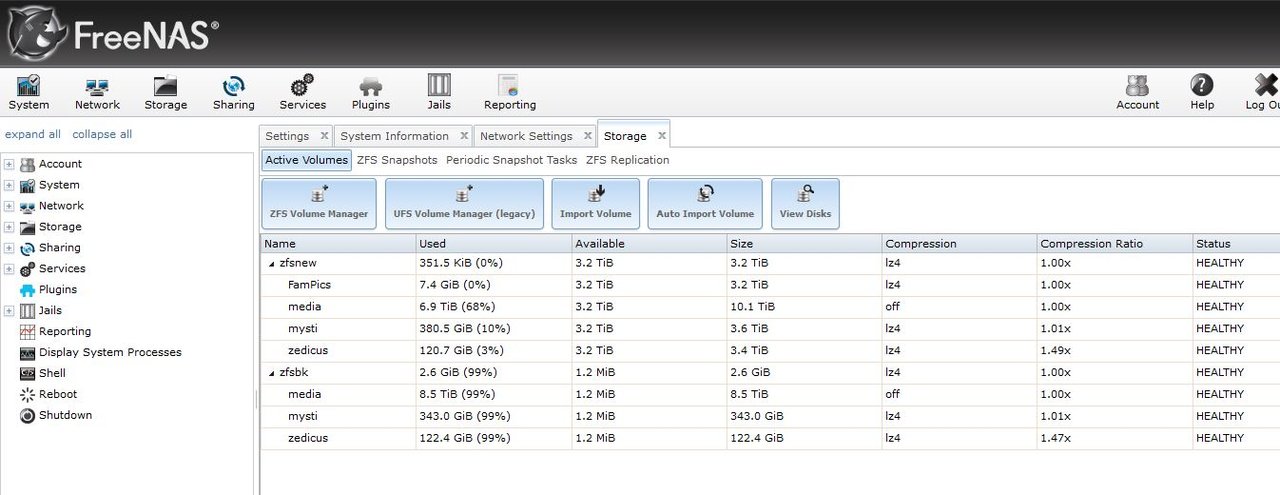This screenshot has height=495, width=1280.
Task: Open Shell in the sidebar tree
Action: tap(51, 373)
